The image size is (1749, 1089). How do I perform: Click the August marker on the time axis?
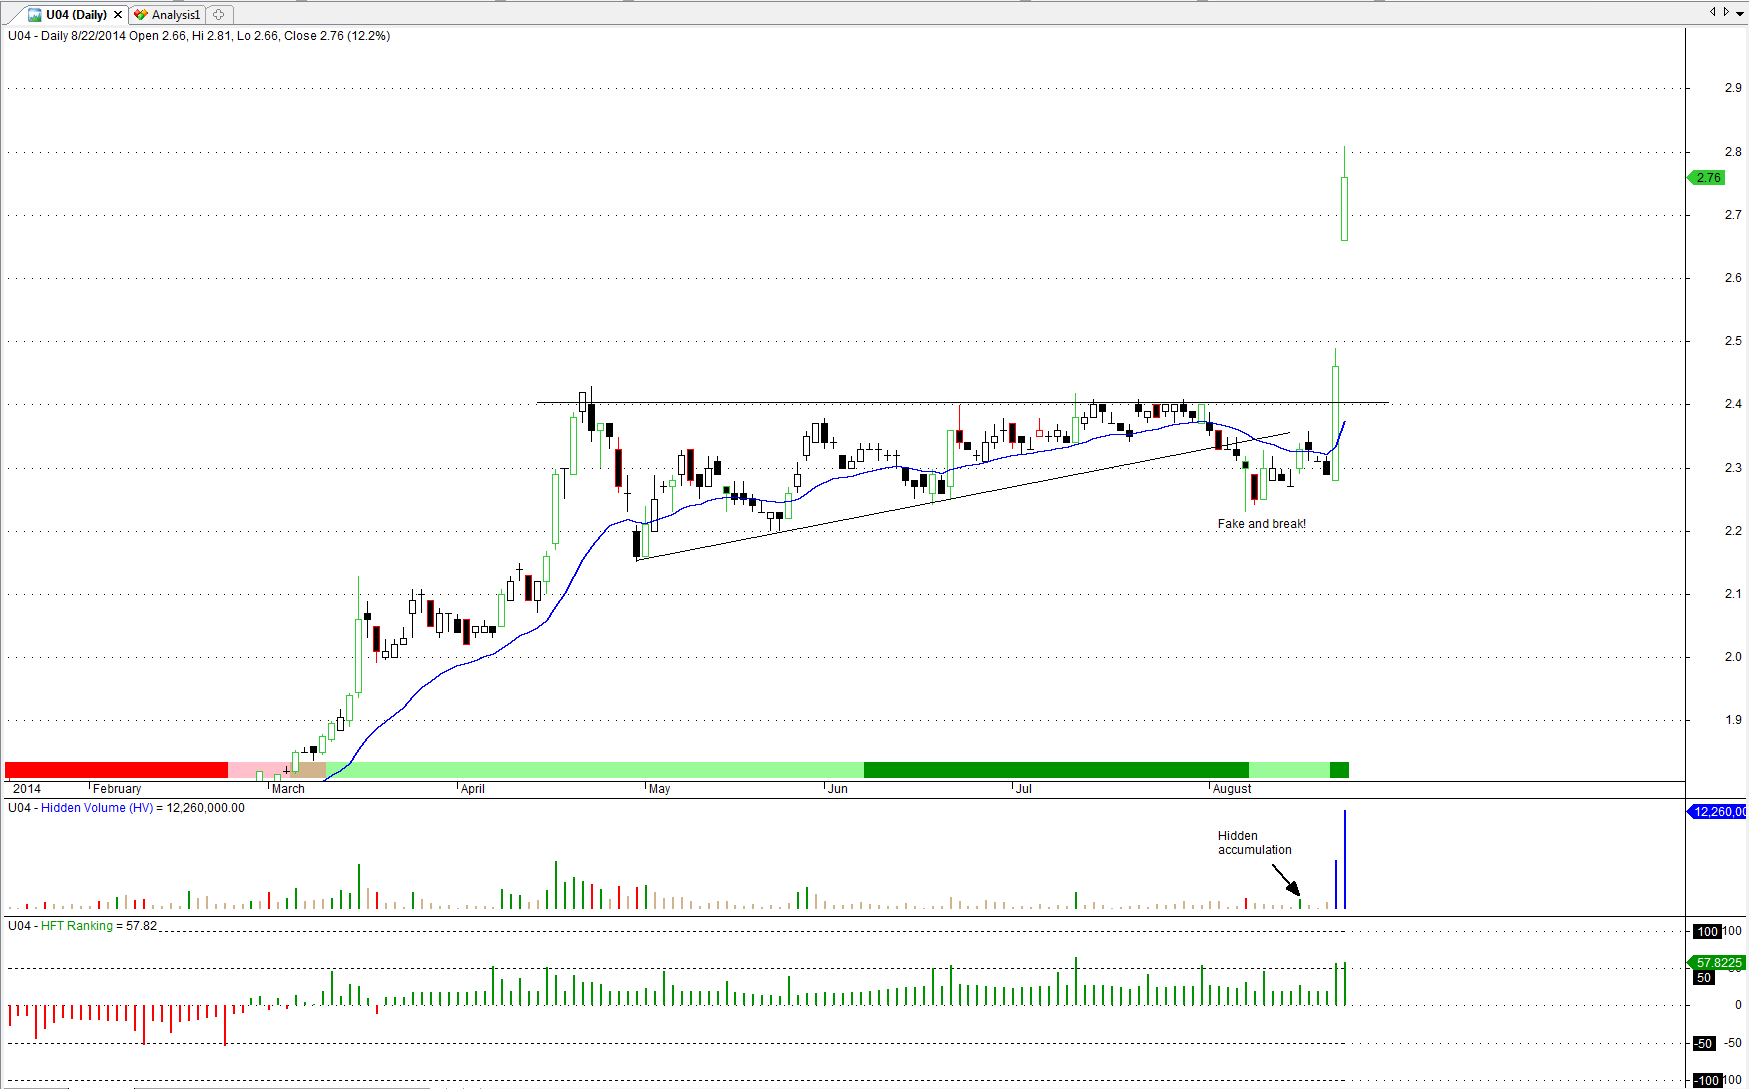tap(1231, 789)
